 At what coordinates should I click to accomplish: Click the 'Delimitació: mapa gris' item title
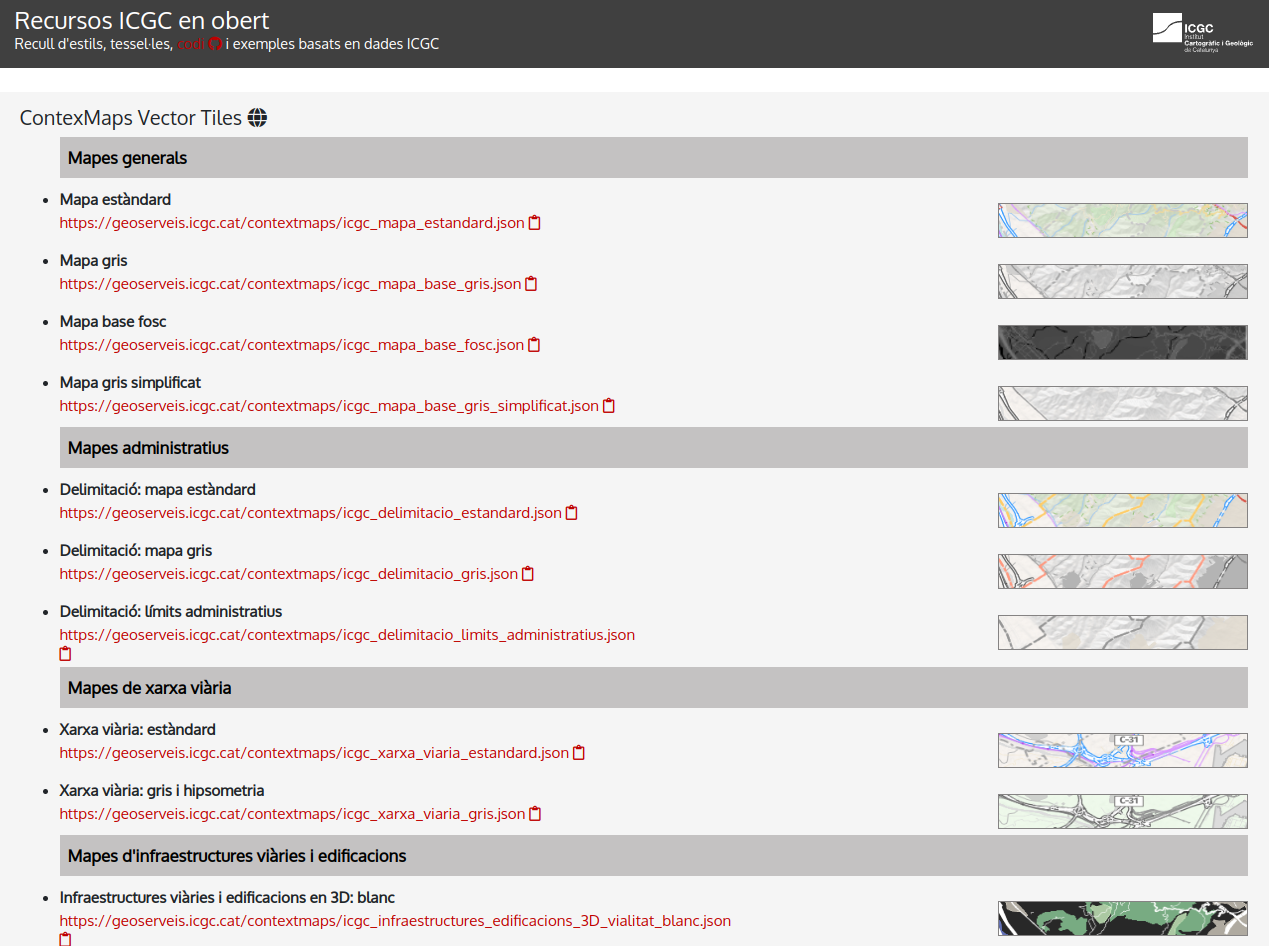click(x=136, y=551)
